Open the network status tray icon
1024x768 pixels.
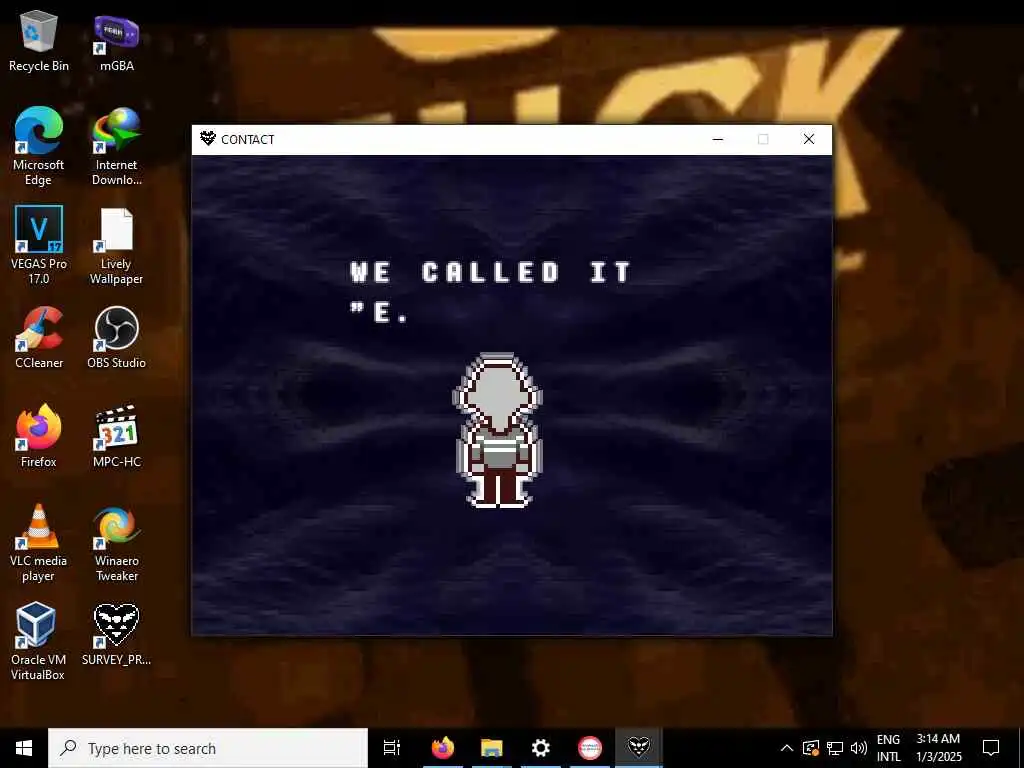[835, 748]
